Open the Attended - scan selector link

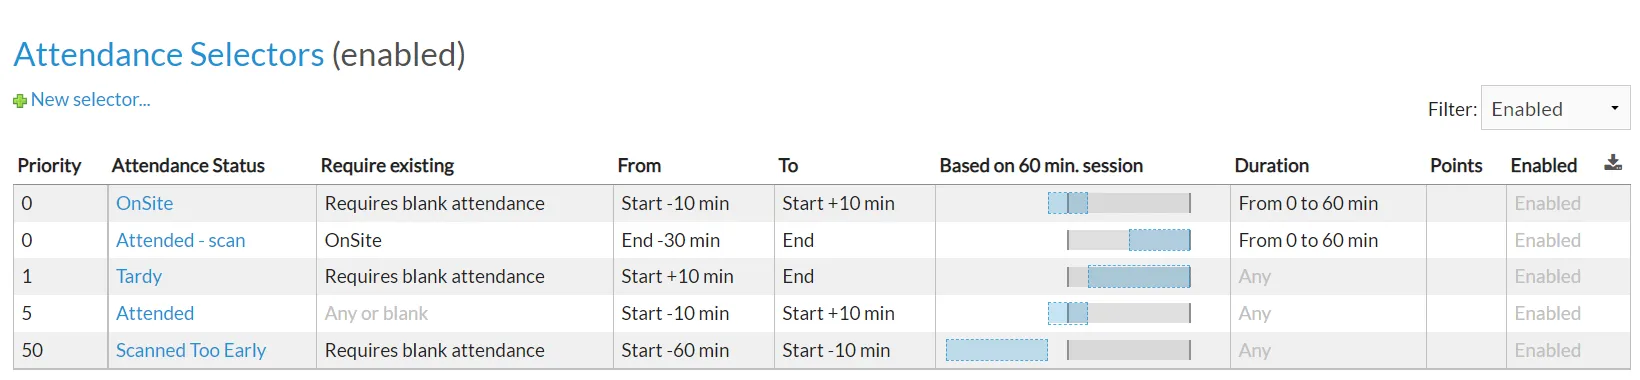pyautogui.click(x=180, y=240)
